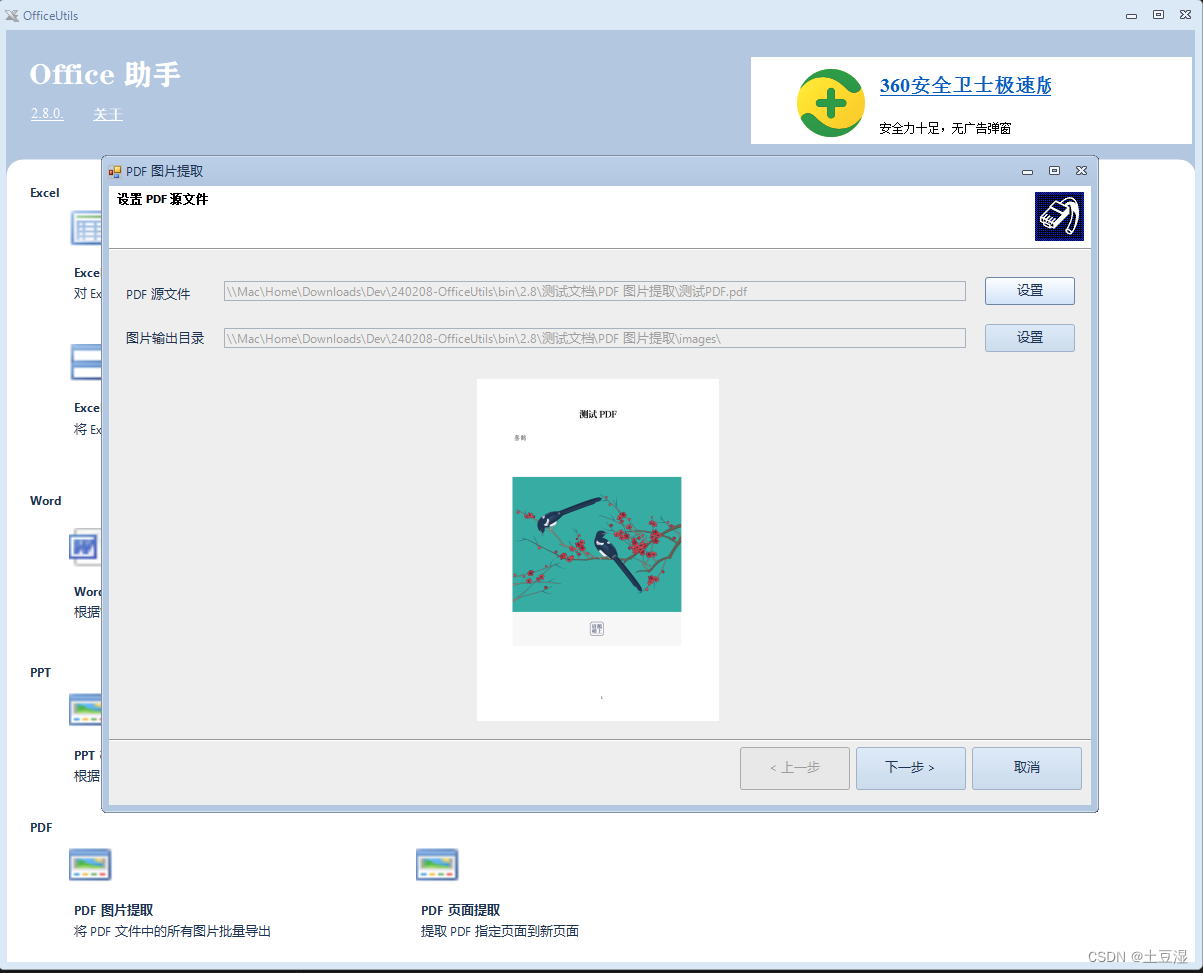
Task: Click the 图片输出目录 path field
Action: click(x=595, y=338)
